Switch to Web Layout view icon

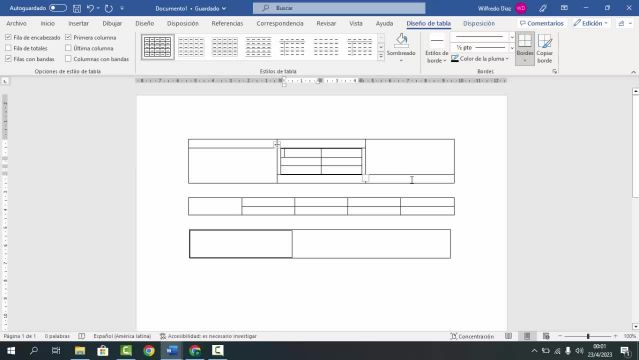(x=546, y=336)
